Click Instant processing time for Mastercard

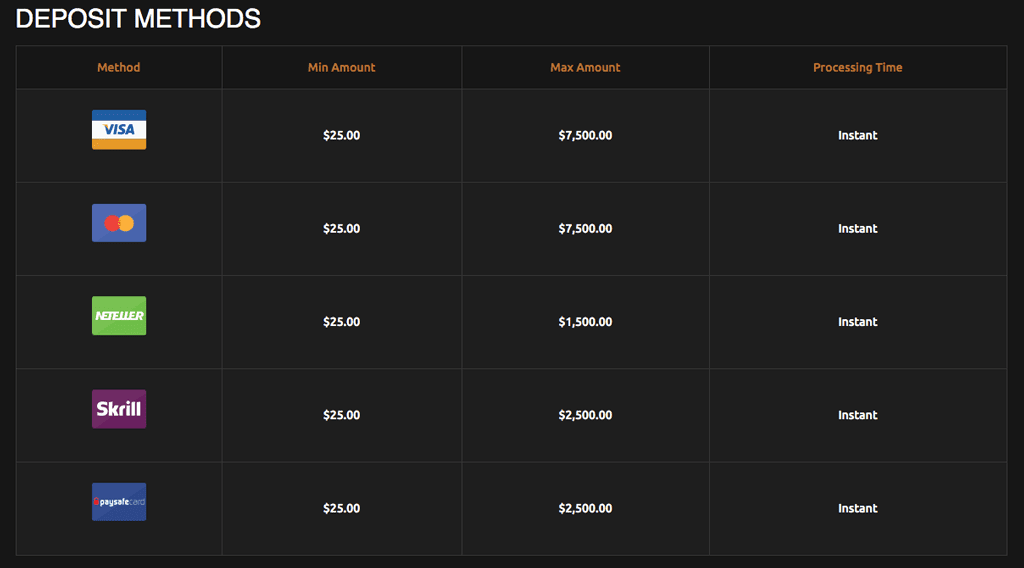[857, 229]
